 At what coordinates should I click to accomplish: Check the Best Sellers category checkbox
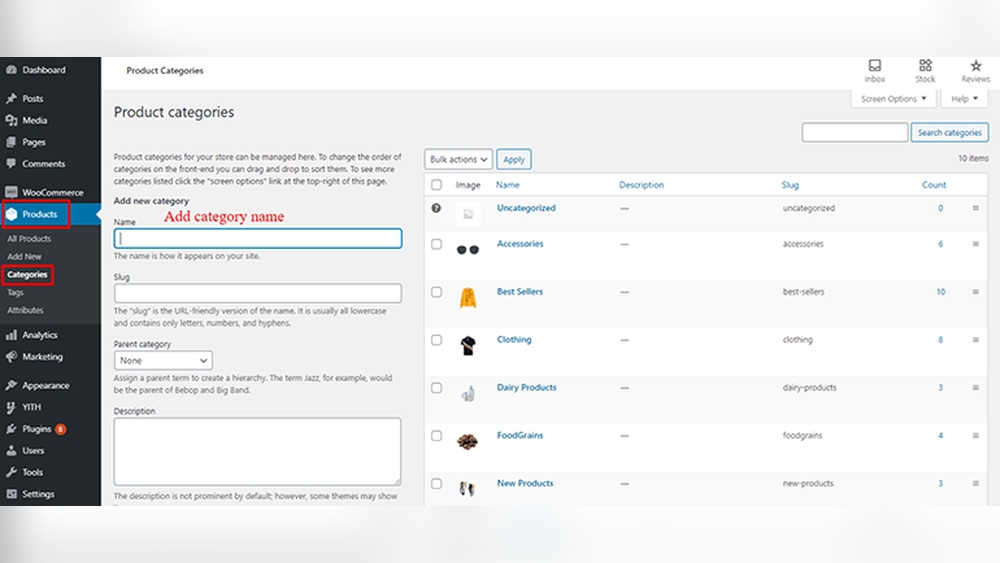436,292
